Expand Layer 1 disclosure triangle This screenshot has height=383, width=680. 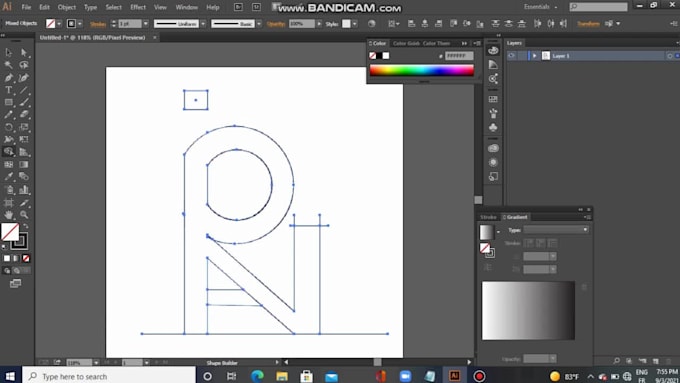[535, 56]
